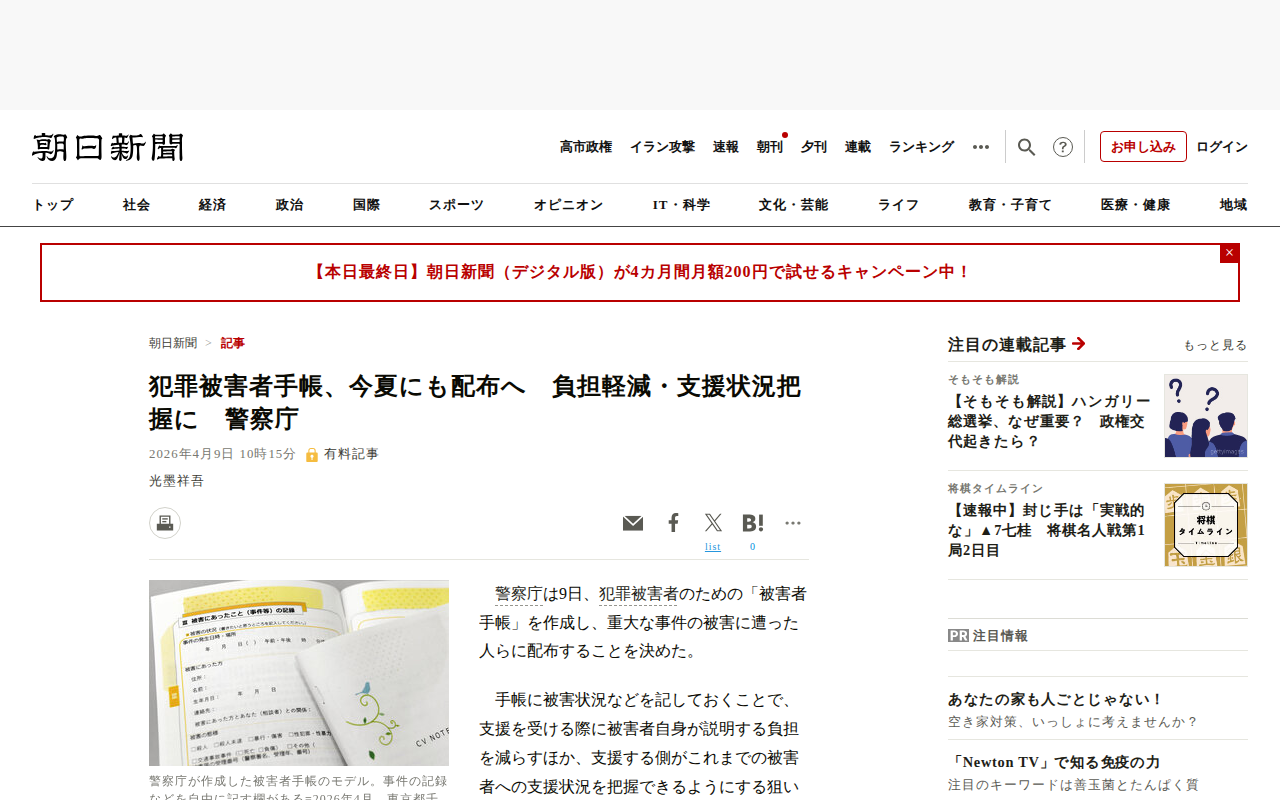Select 医療・健康 navigation tab
The width and height of the screenshot is (1280, 800).
coord(1135,205)
